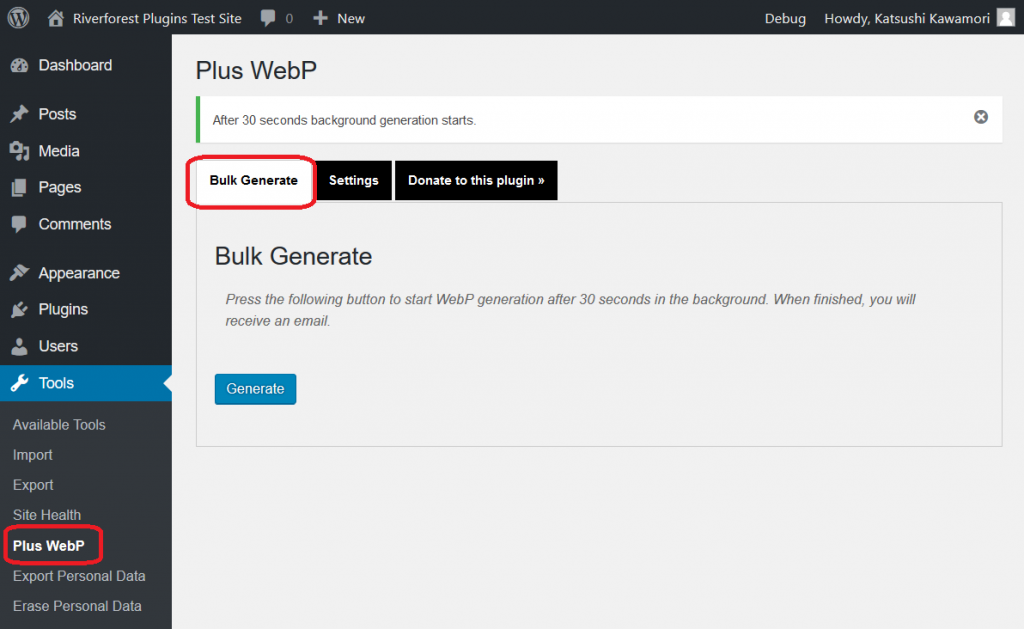The height and width of the screenshot is (629, 1024).
Task: Open the Plus WebP submenu item
Action: coord(49,546)
